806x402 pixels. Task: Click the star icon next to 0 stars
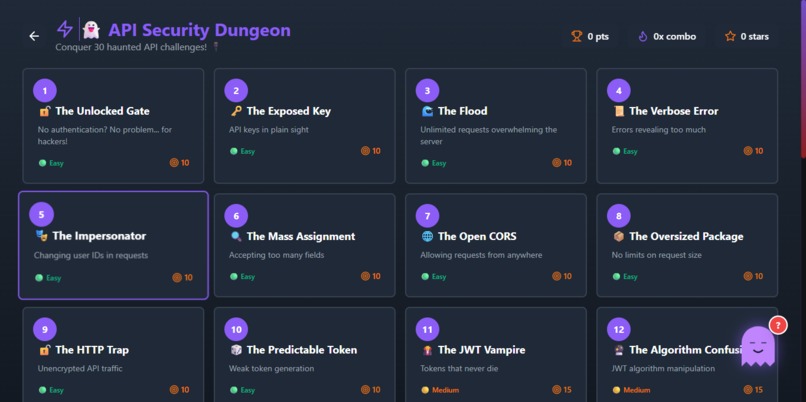pos(730,36)
